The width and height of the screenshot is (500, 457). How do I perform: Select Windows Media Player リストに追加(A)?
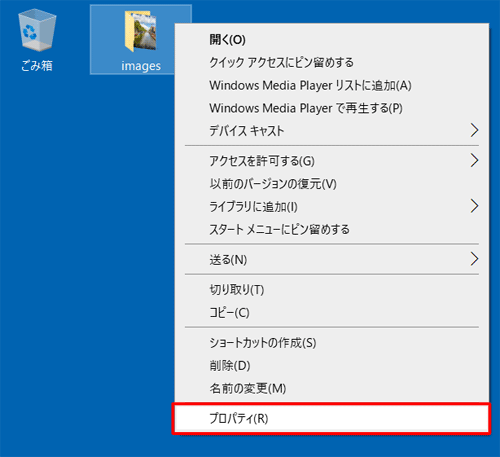click(x=332, y=85)
